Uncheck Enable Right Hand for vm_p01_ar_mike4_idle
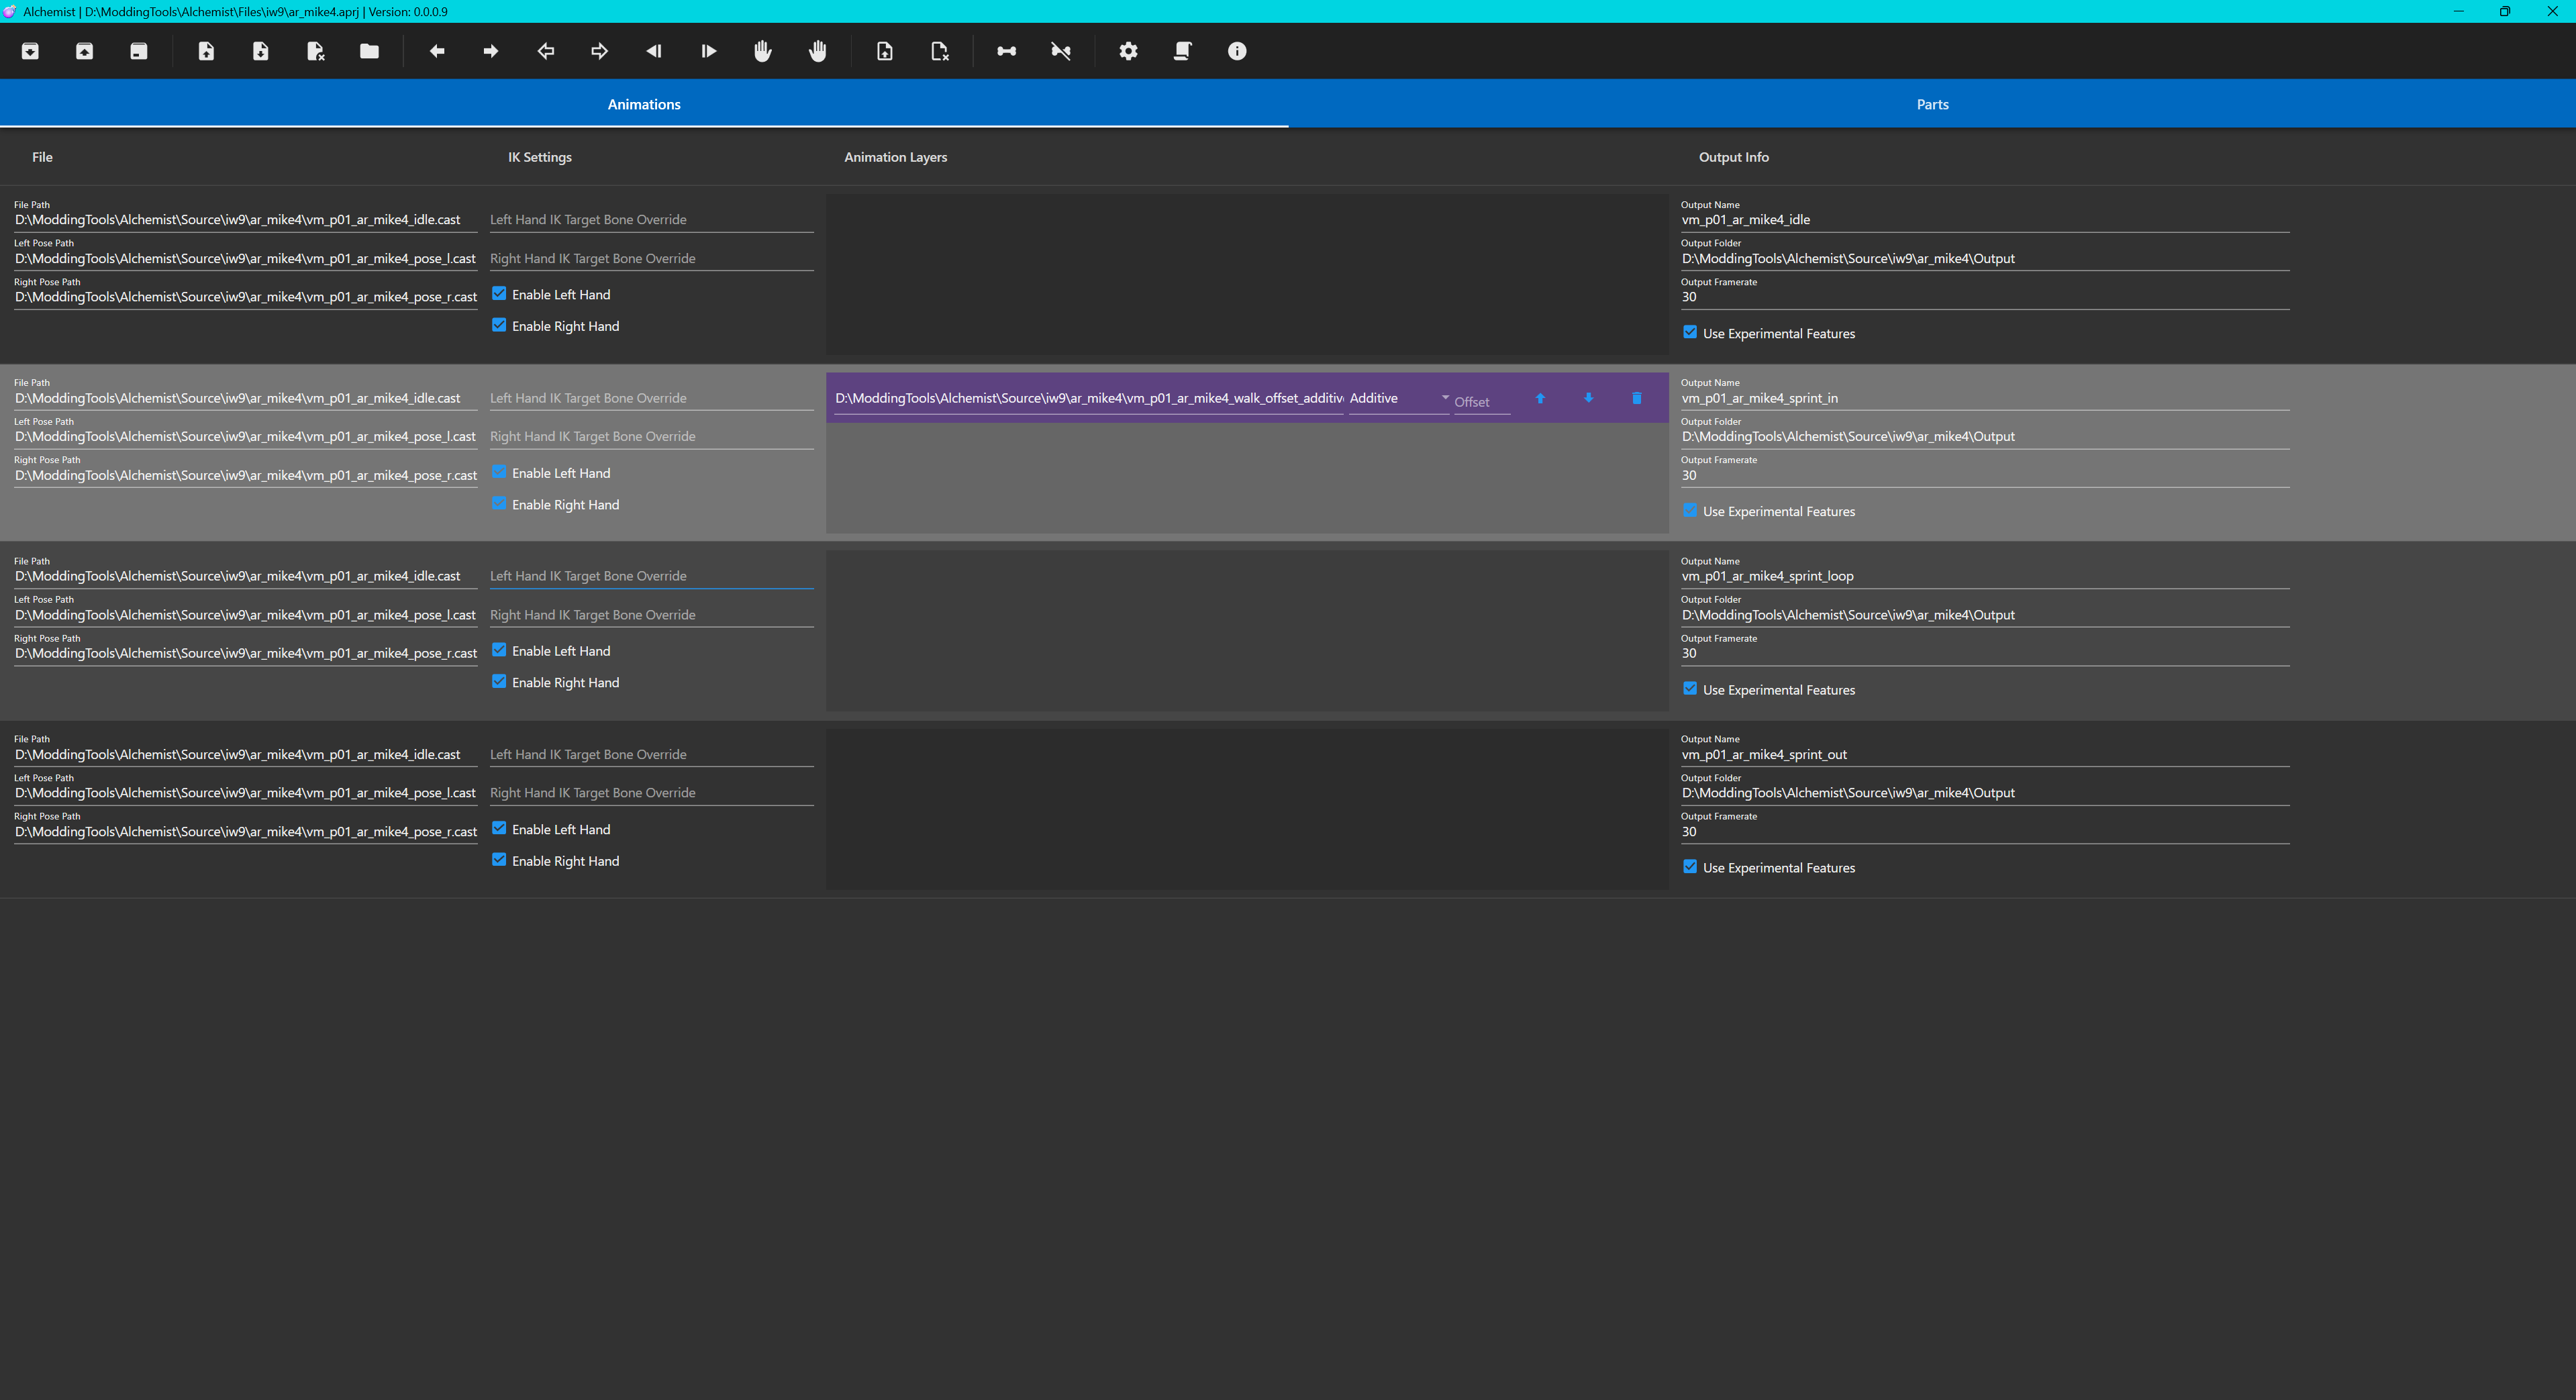The width and height of the screenshot is (2576, 1400). point(499,325)
